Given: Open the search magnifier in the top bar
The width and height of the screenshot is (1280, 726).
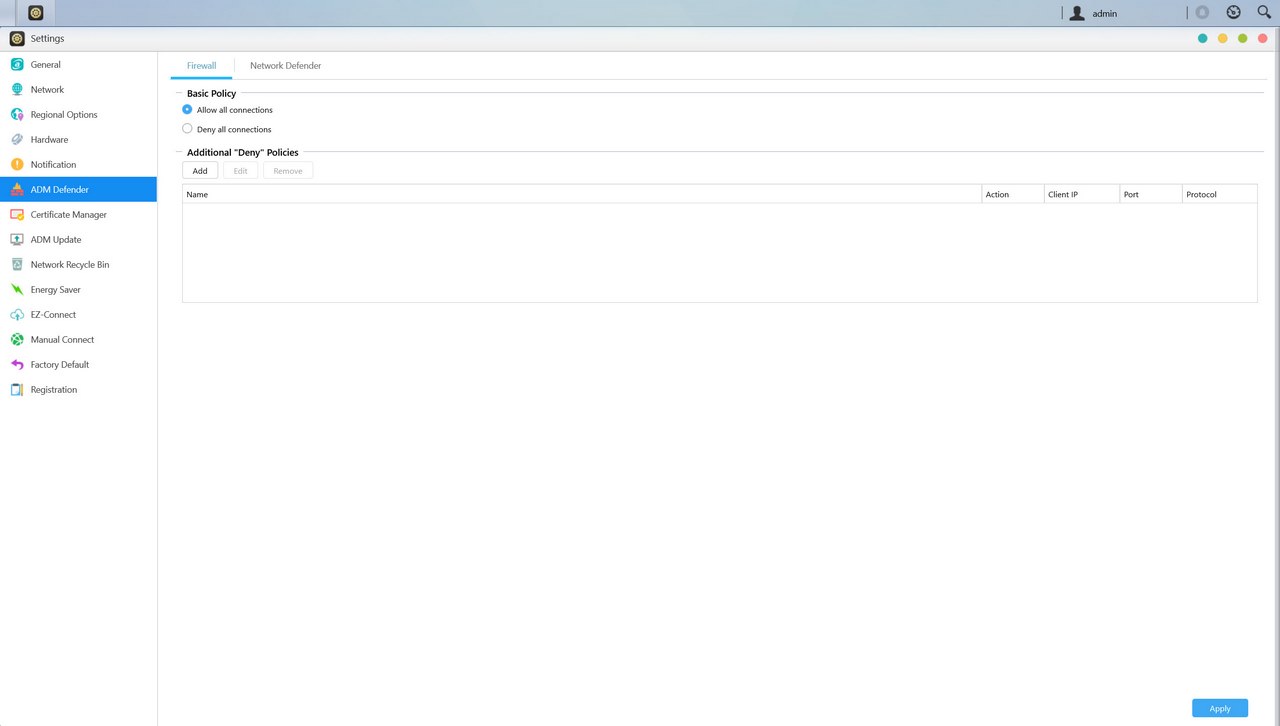Looking at the screenshot, I should pos(1264,12).
